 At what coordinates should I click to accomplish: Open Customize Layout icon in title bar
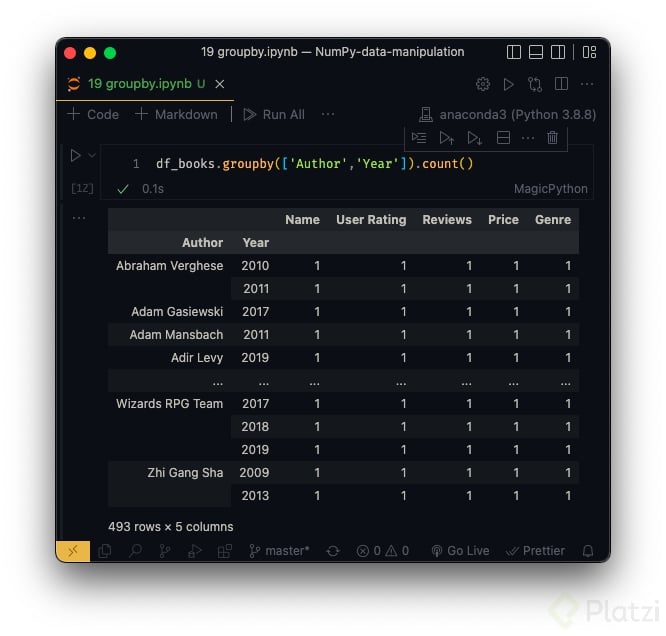click(x=589, y=52)
